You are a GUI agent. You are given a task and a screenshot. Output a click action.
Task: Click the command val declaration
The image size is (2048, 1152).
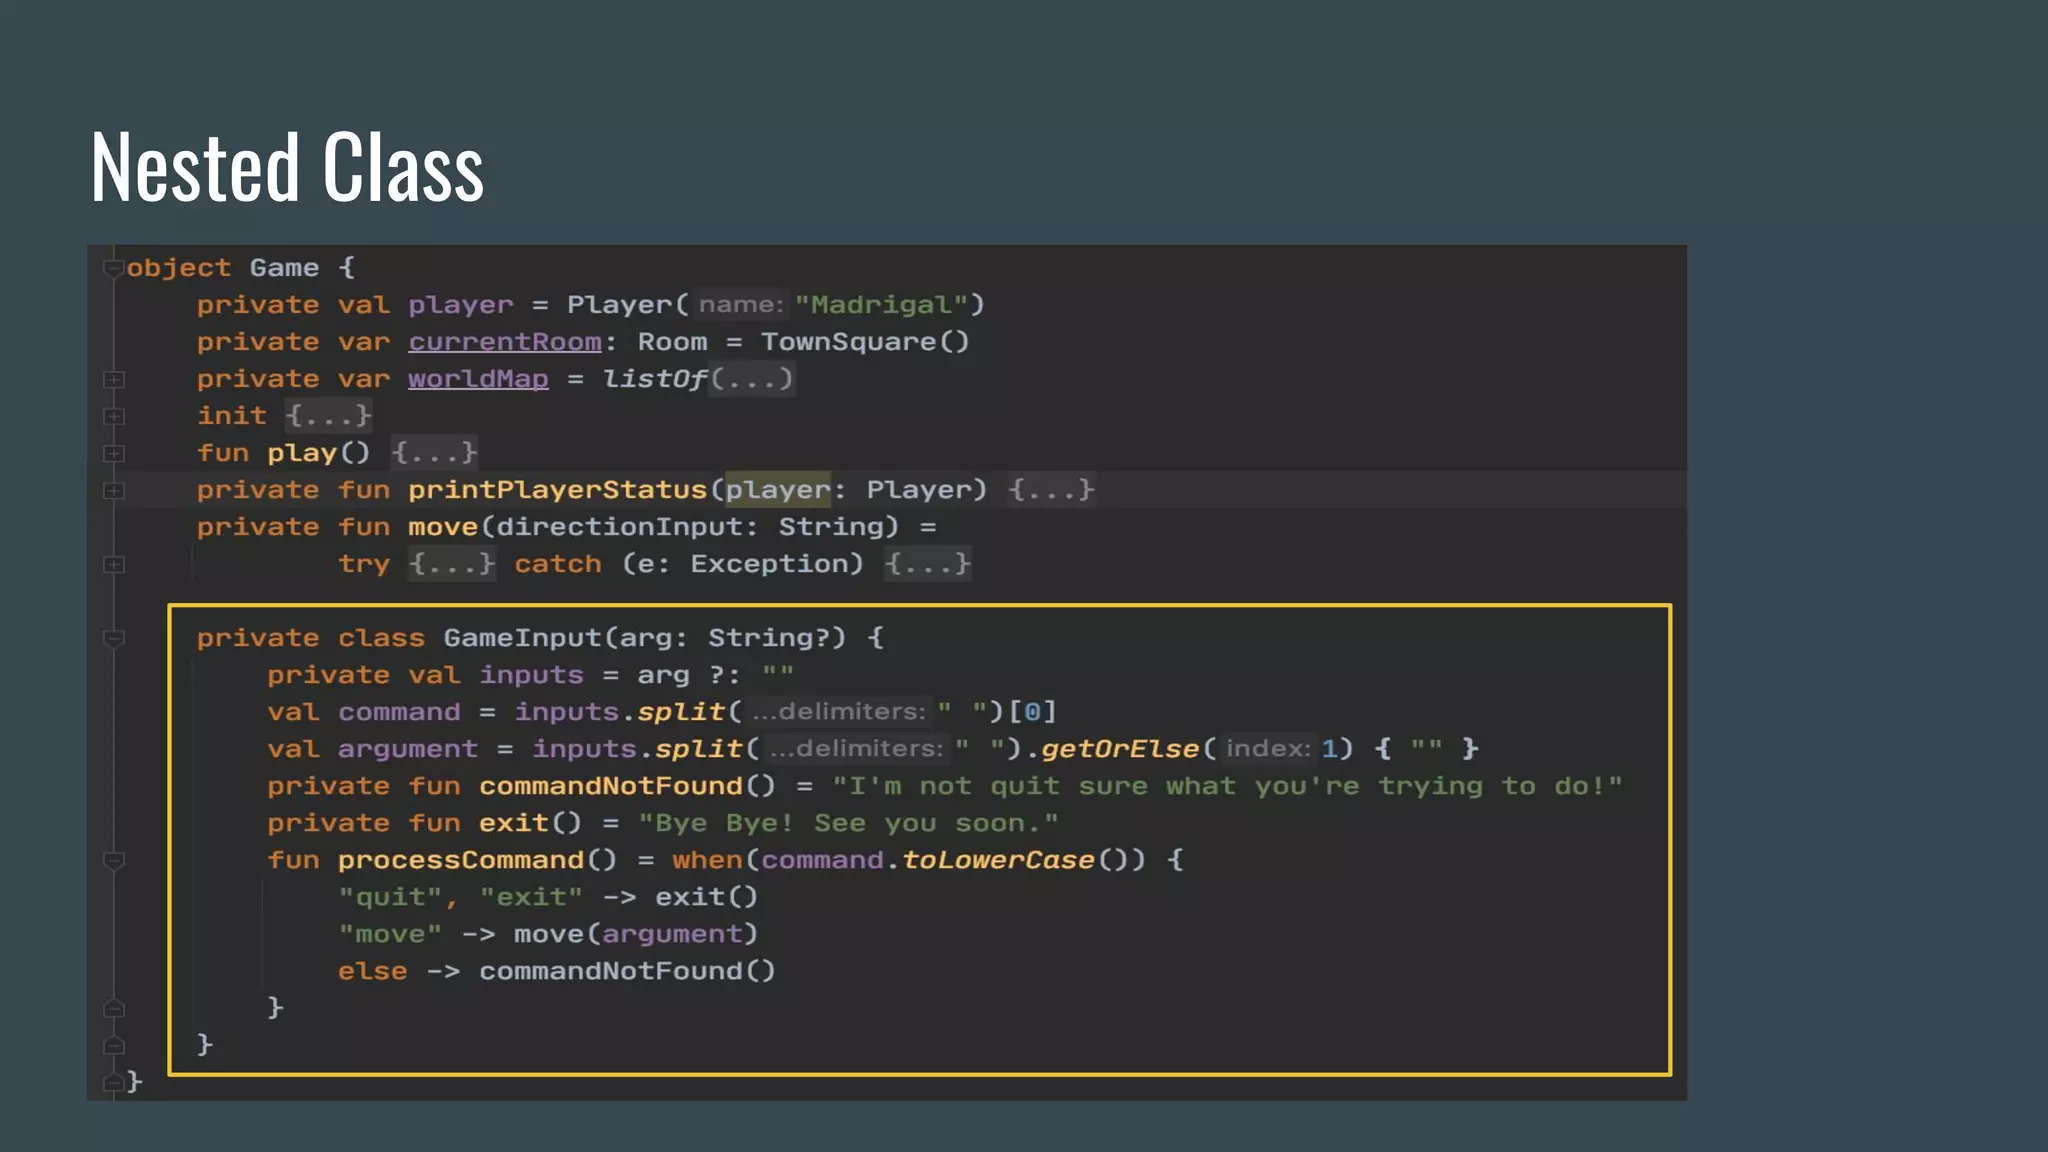coord(399,712)
